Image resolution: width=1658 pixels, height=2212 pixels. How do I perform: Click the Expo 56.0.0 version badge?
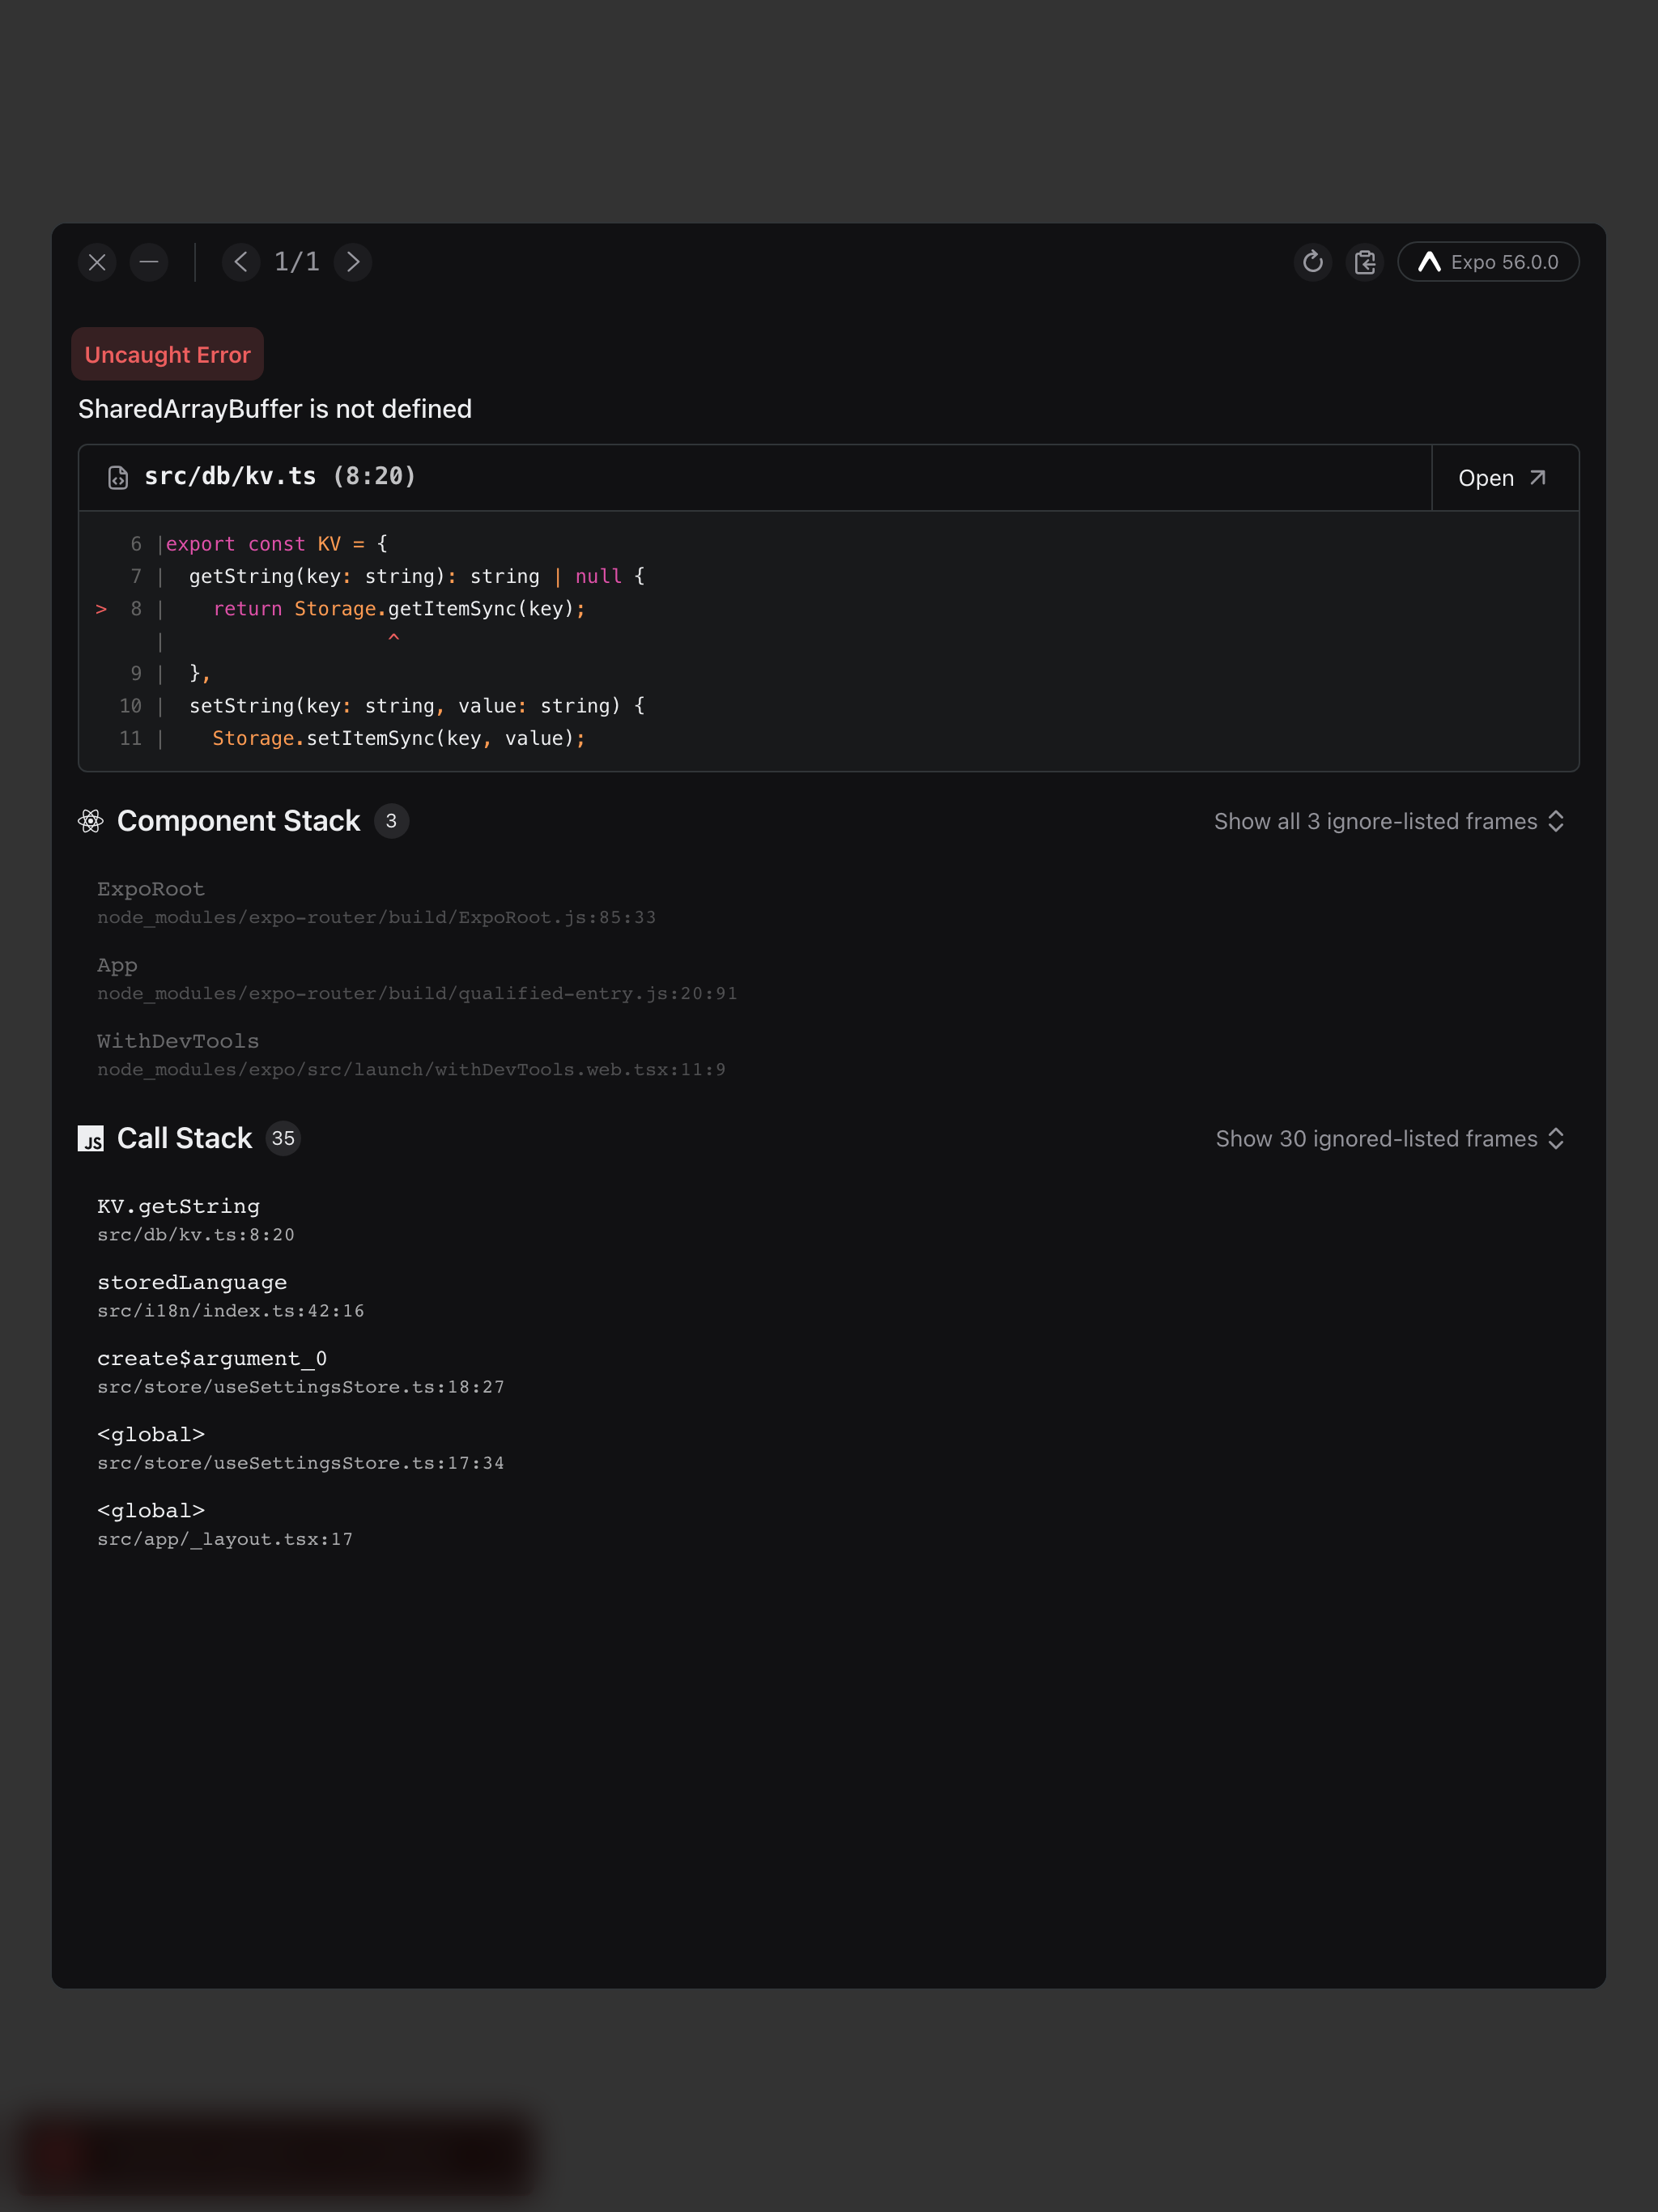[1488, 262]
